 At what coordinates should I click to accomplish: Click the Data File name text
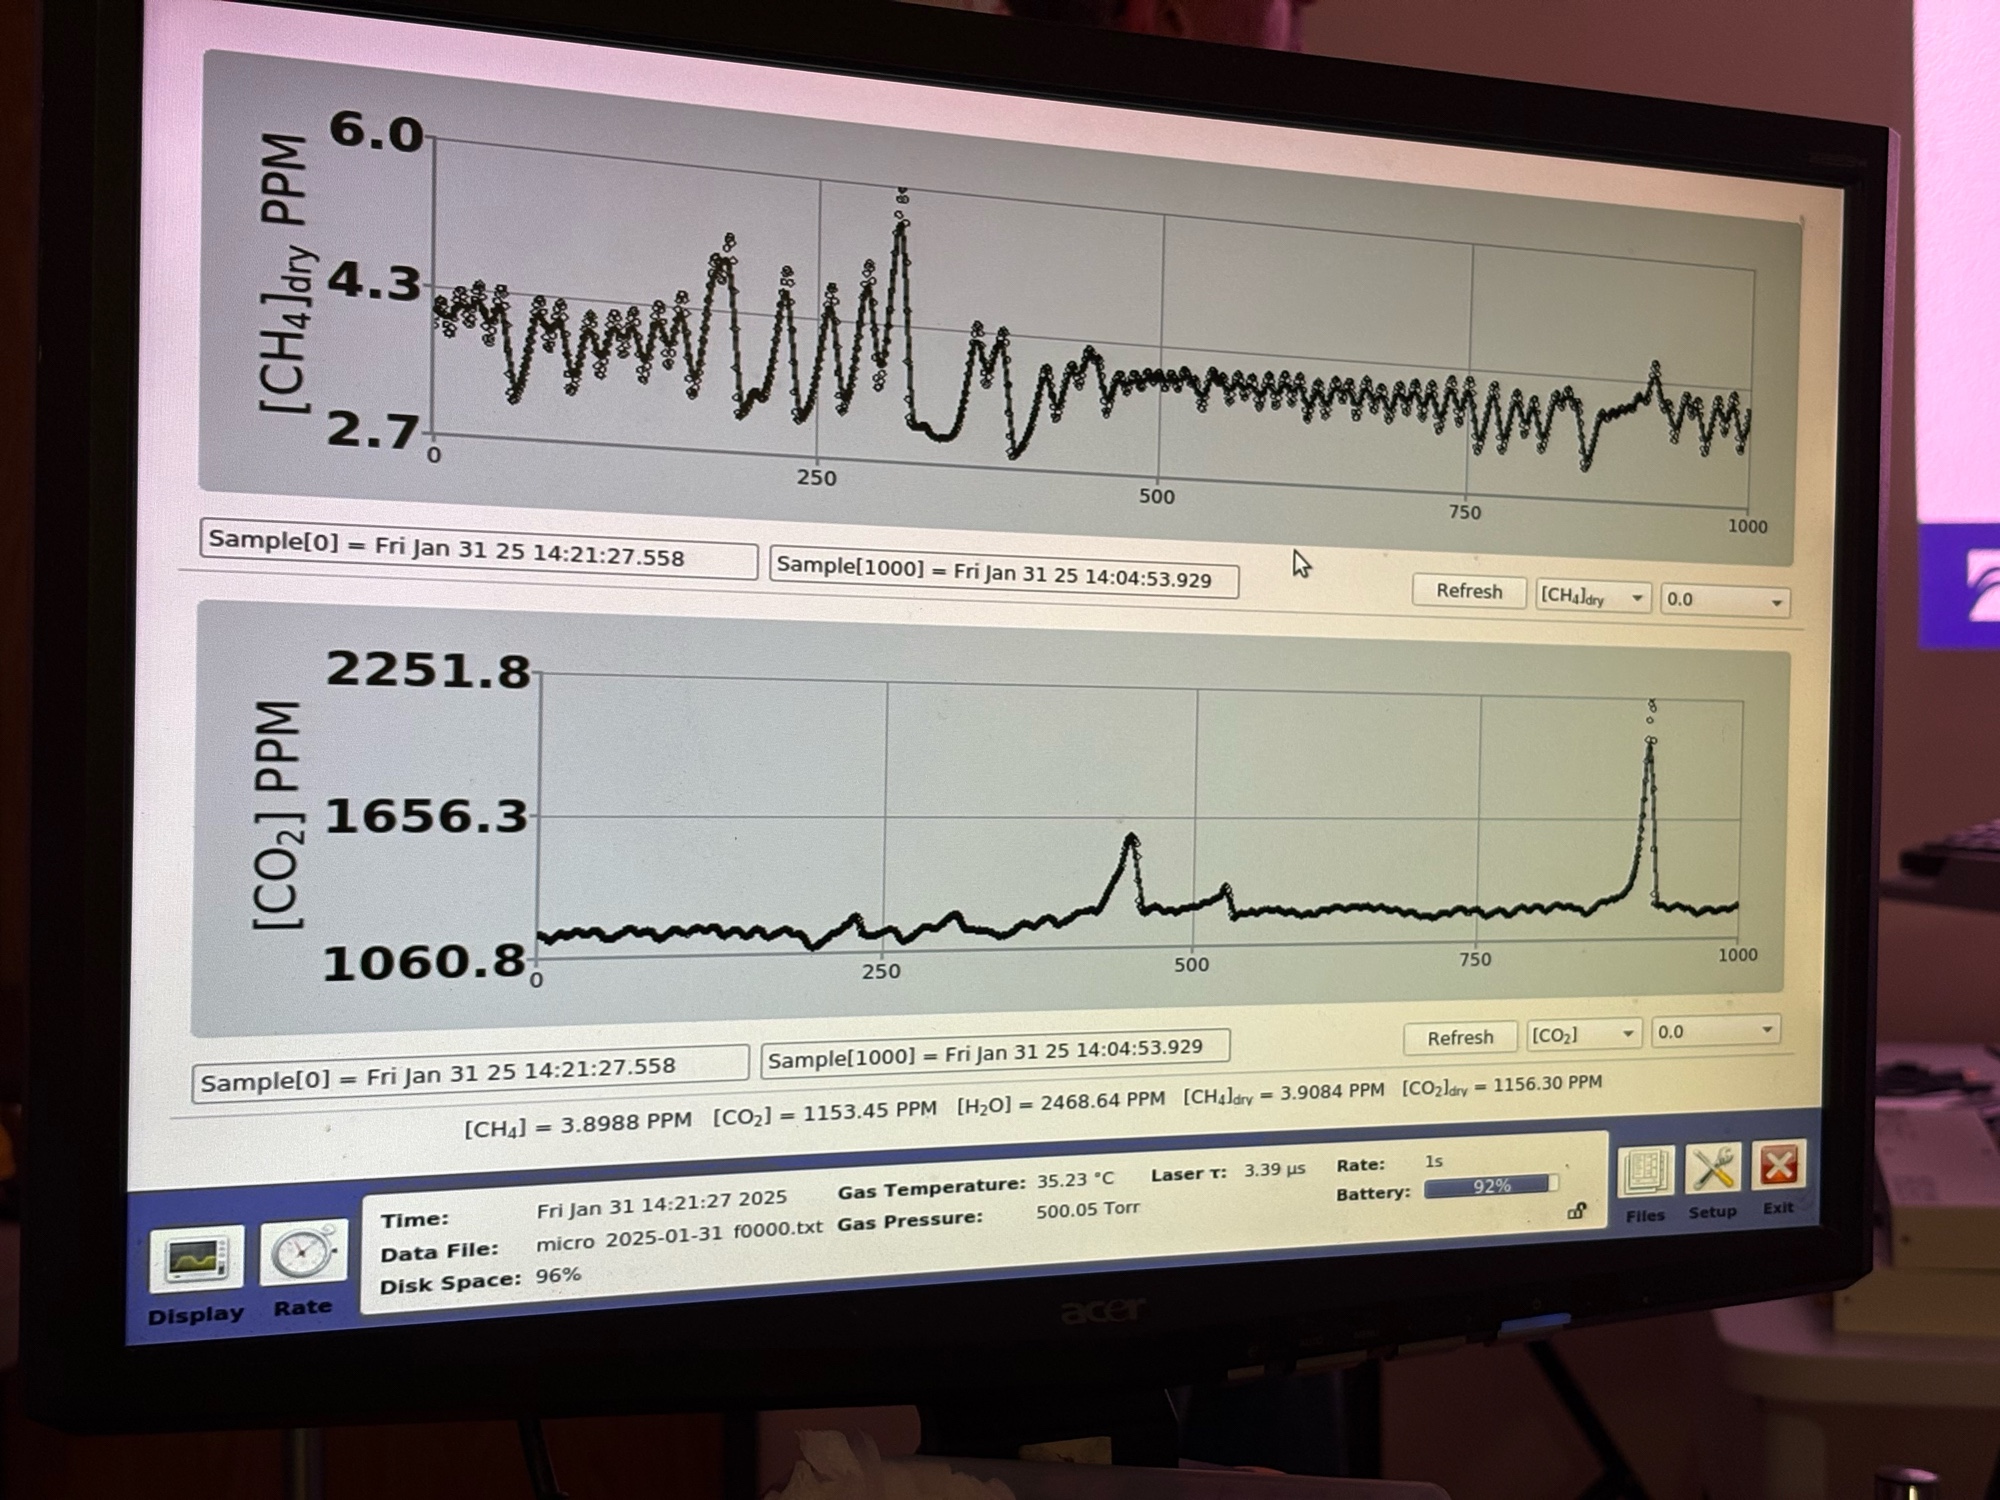pos(679,1237)
